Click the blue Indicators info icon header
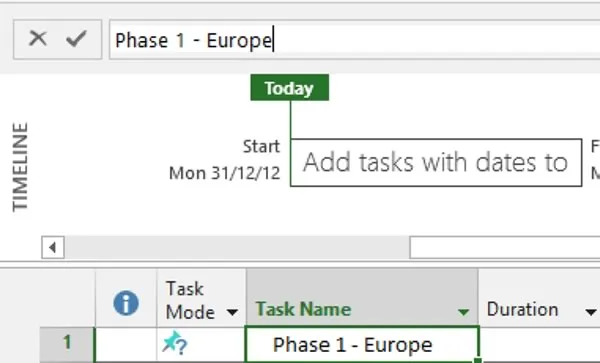 click(x=126, y=303)
